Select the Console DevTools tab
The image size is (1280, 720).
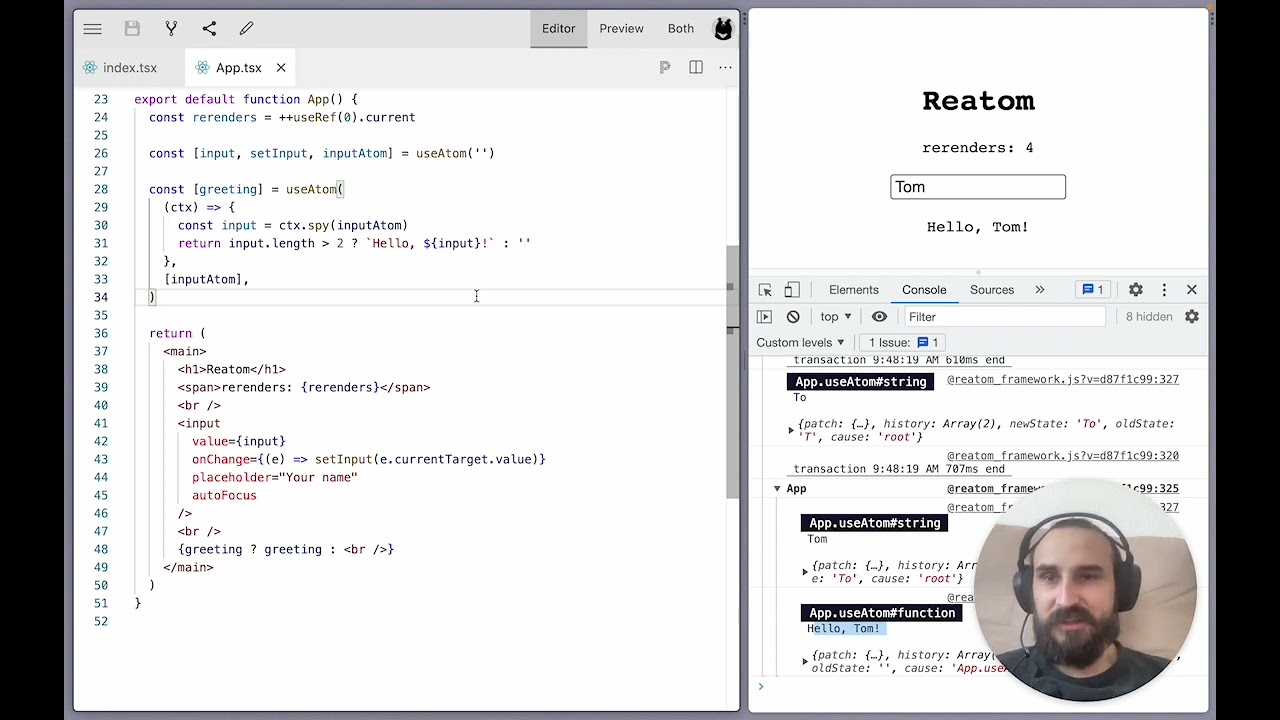tap(924, 290)
